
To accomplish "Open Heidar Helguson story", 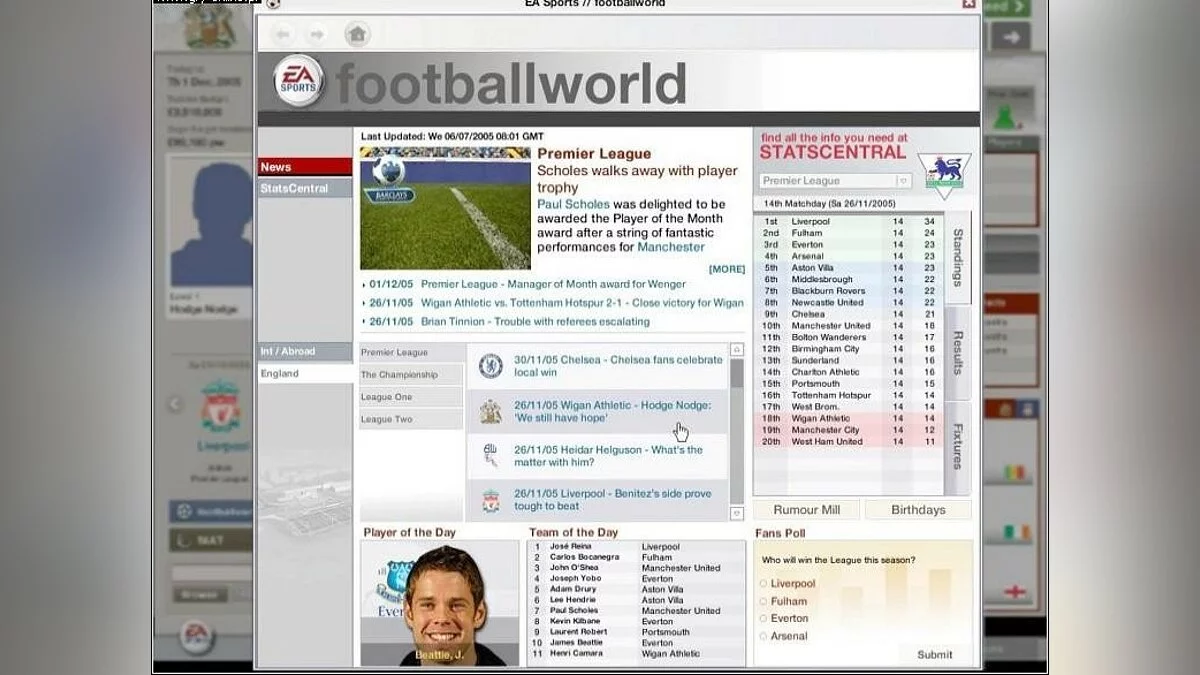I will tap(608, 456).
